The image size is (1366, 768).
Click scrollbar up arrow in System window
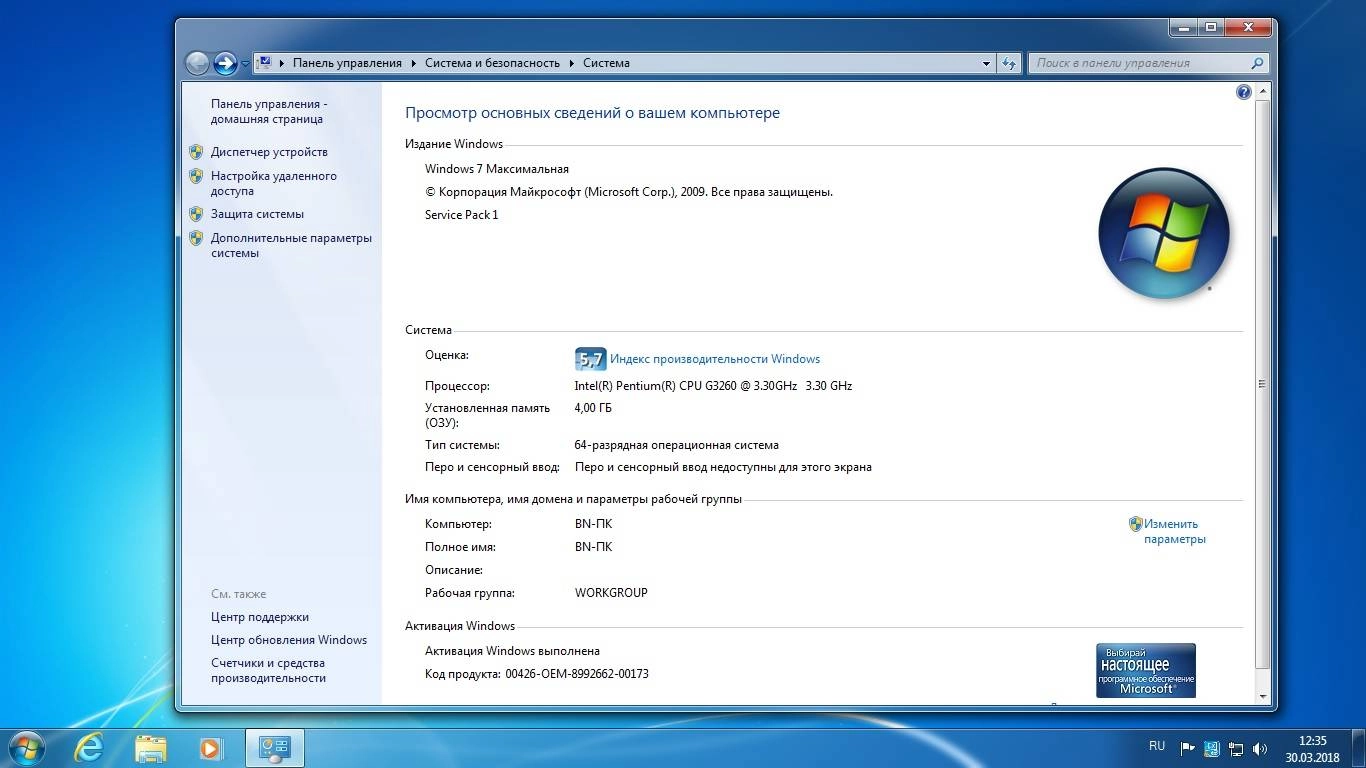[1263, 92]
